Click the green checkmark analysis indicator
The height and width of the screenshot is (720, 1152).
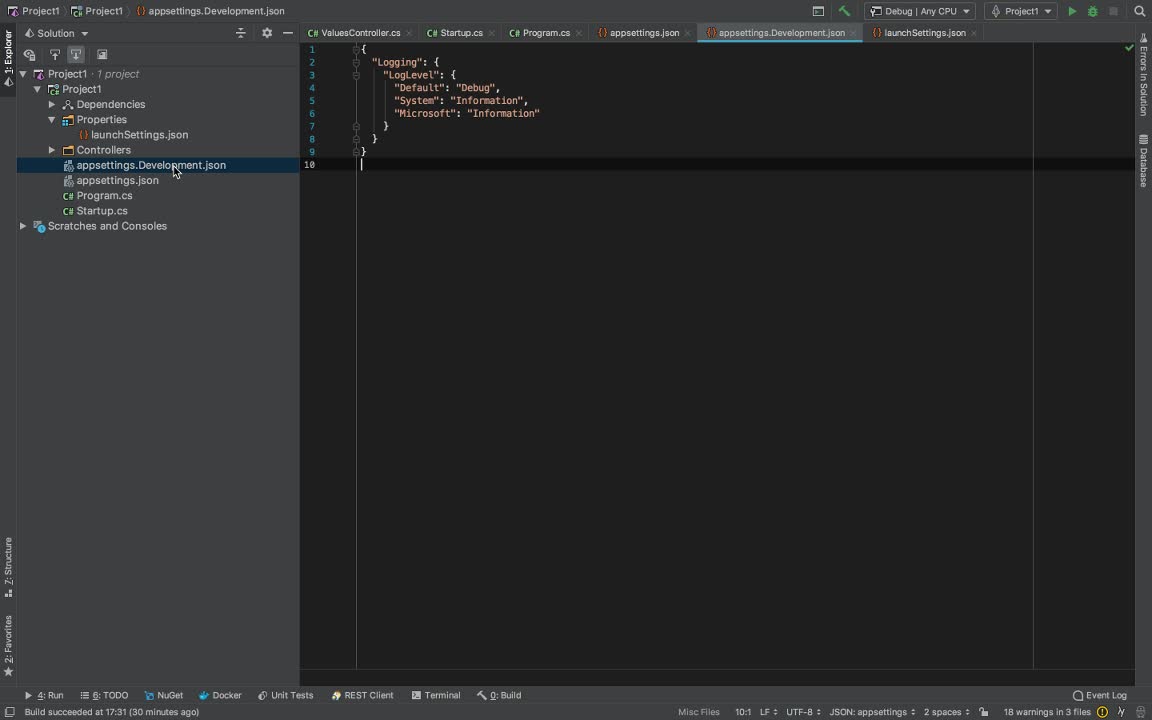[x=1129, y=48]
